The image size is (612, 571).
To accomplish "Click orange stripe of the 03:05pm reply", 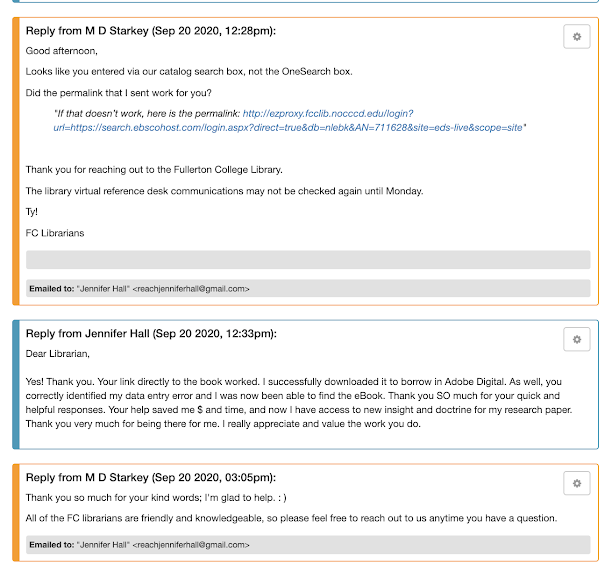I will point(16,512).
